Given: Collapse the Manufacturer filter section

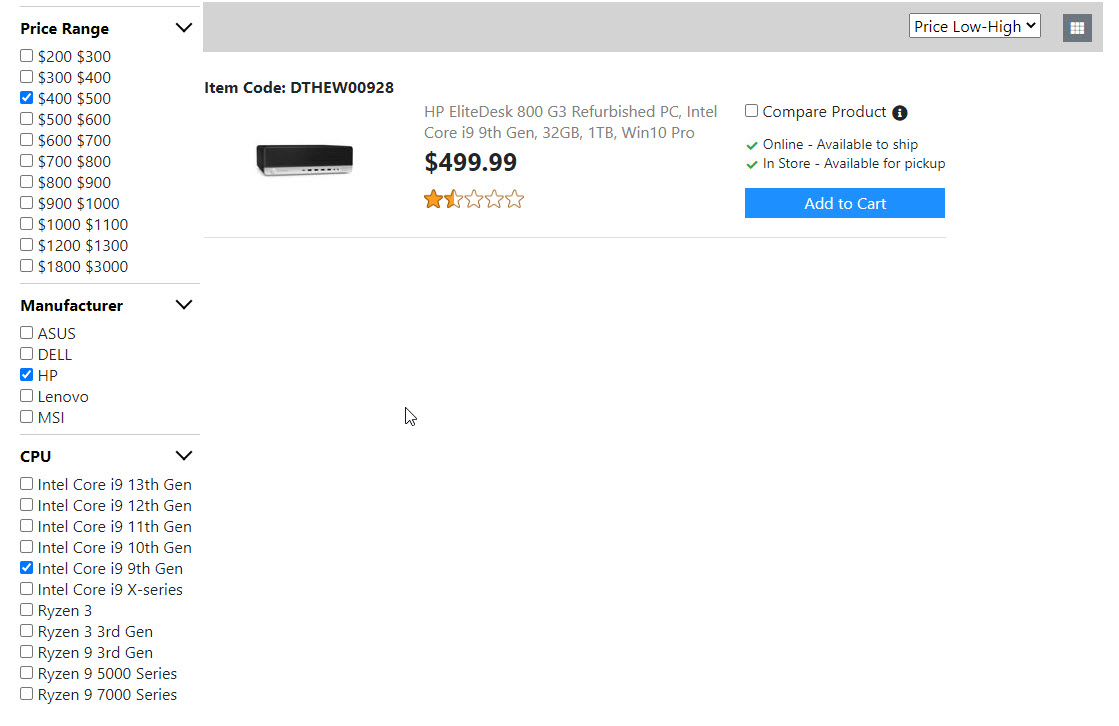Looking at the screenshot, I should (x=183, y=305).
